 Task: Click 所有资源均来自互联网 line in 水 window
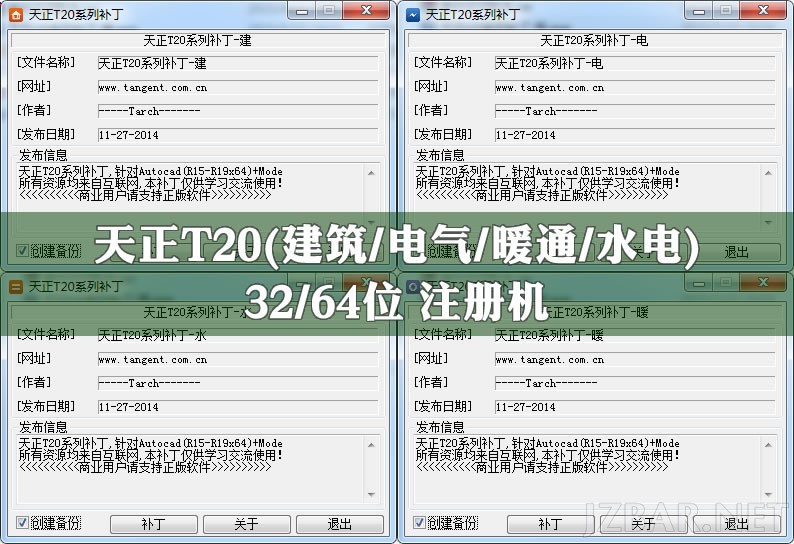point(151,455)
